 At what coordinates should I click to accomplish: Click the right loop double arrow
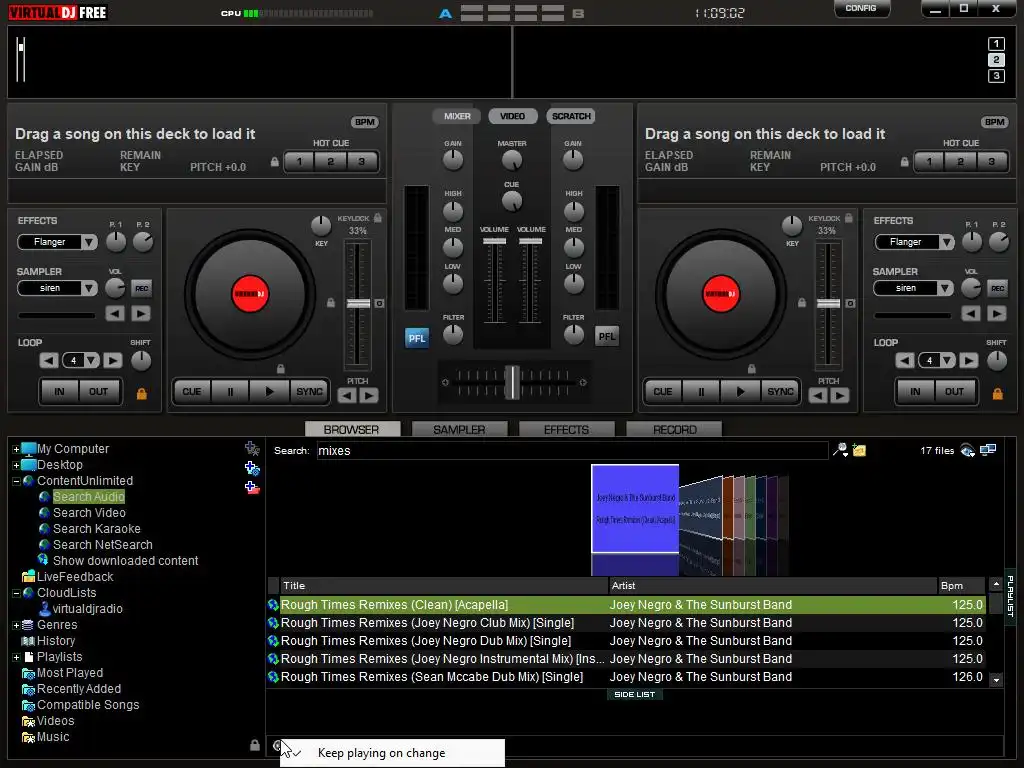coord(968,360)
